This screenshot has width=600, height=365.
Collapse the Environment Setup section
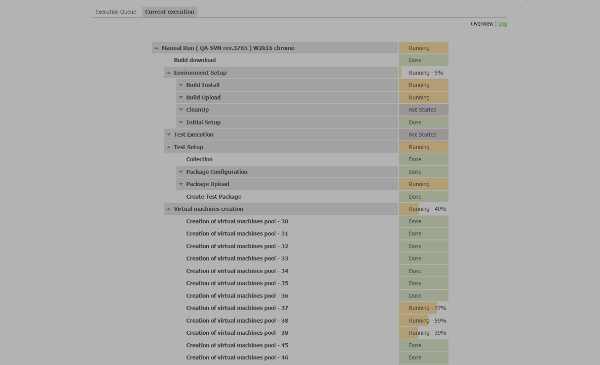(x=168, y=73)
